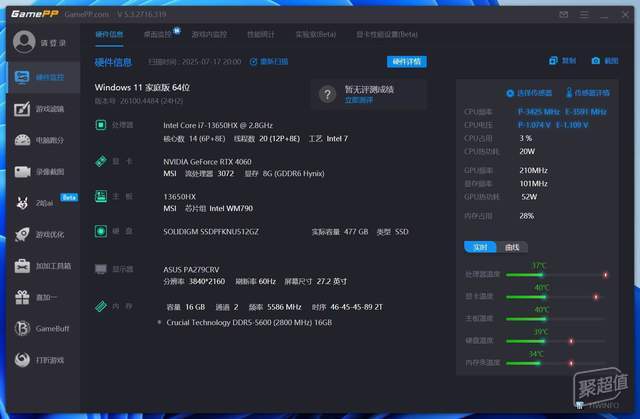Click the SOLIDIGM SSDPFKNU512GZ text
The width and height of the screenshot is (640, 419).
[211, 232]
